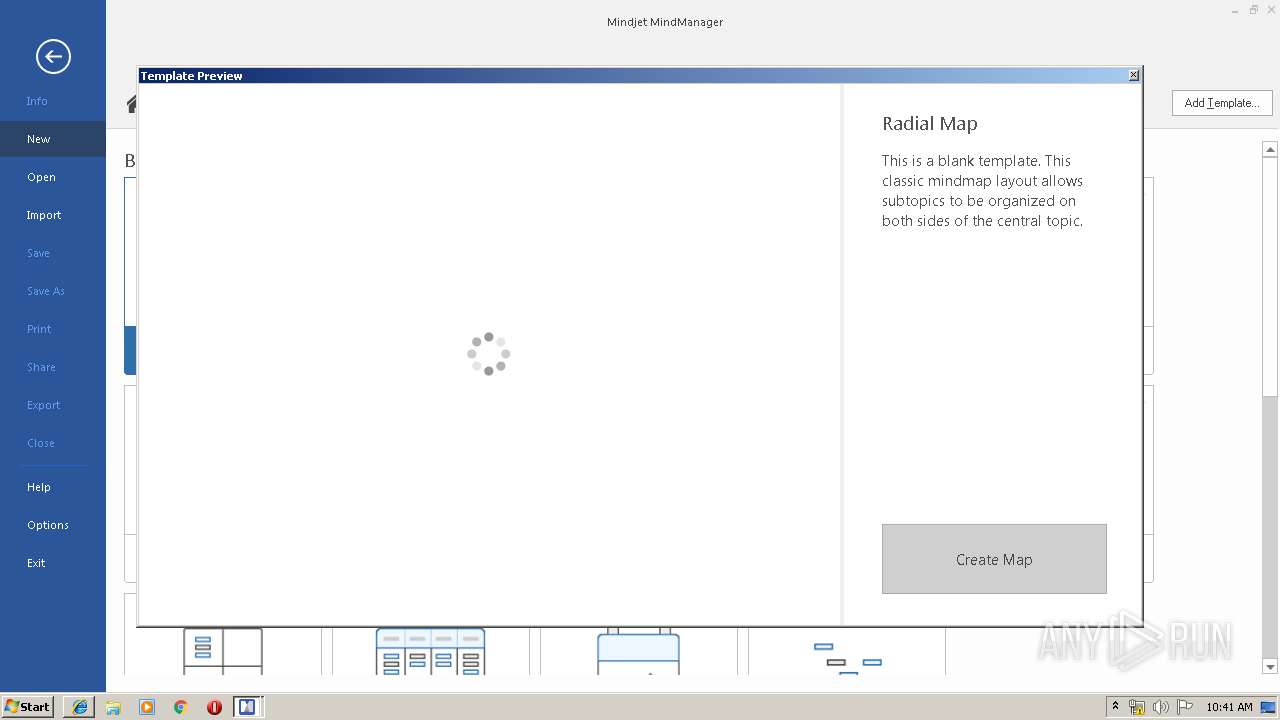Open Help in the sidebar
This screenshot has height=720, width=1280.
point(39,487)
